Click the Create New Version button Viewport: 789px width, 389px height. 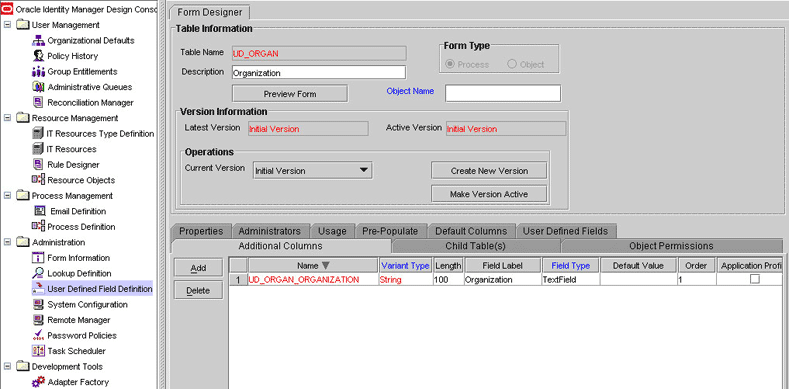489,171
